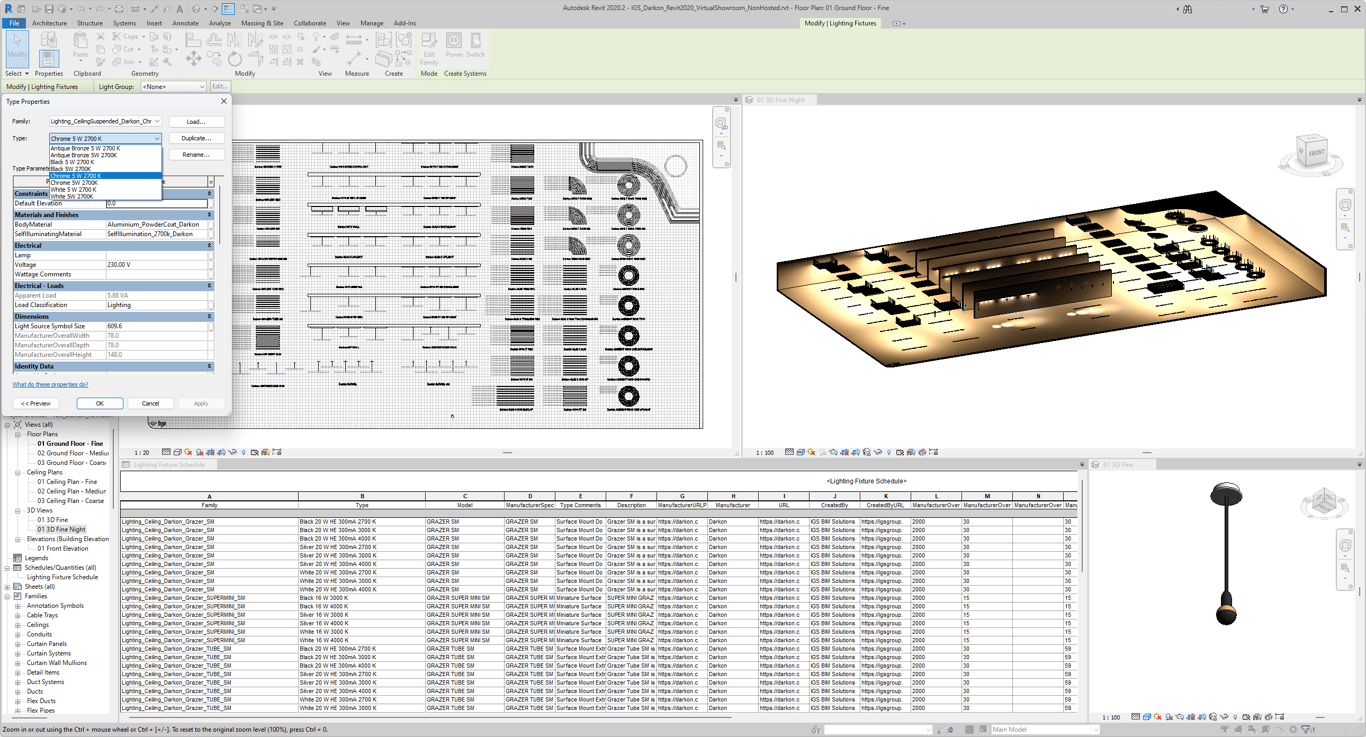Collapse the Ceiling Plans tree node
Image resolution: width=1366 pixels, height=737 pixels.
tap(18, 472)
